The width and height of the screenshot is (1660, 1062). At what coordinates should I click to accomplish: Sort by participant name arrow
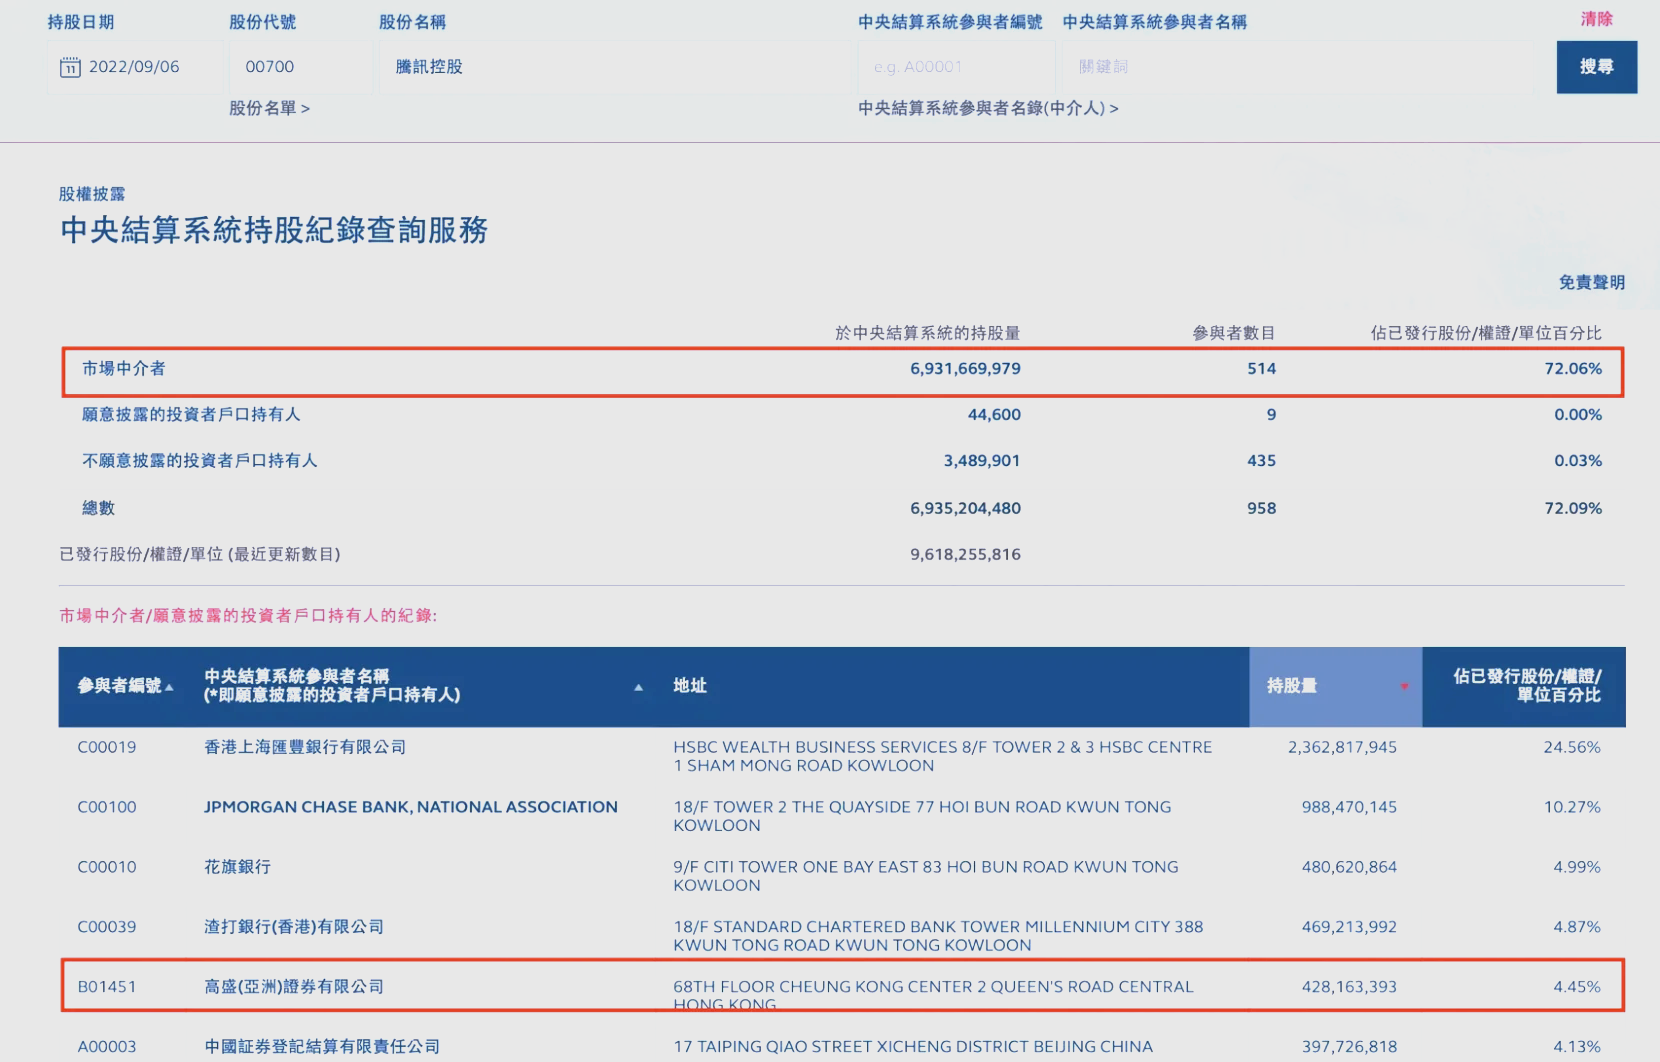pos(638,687)
